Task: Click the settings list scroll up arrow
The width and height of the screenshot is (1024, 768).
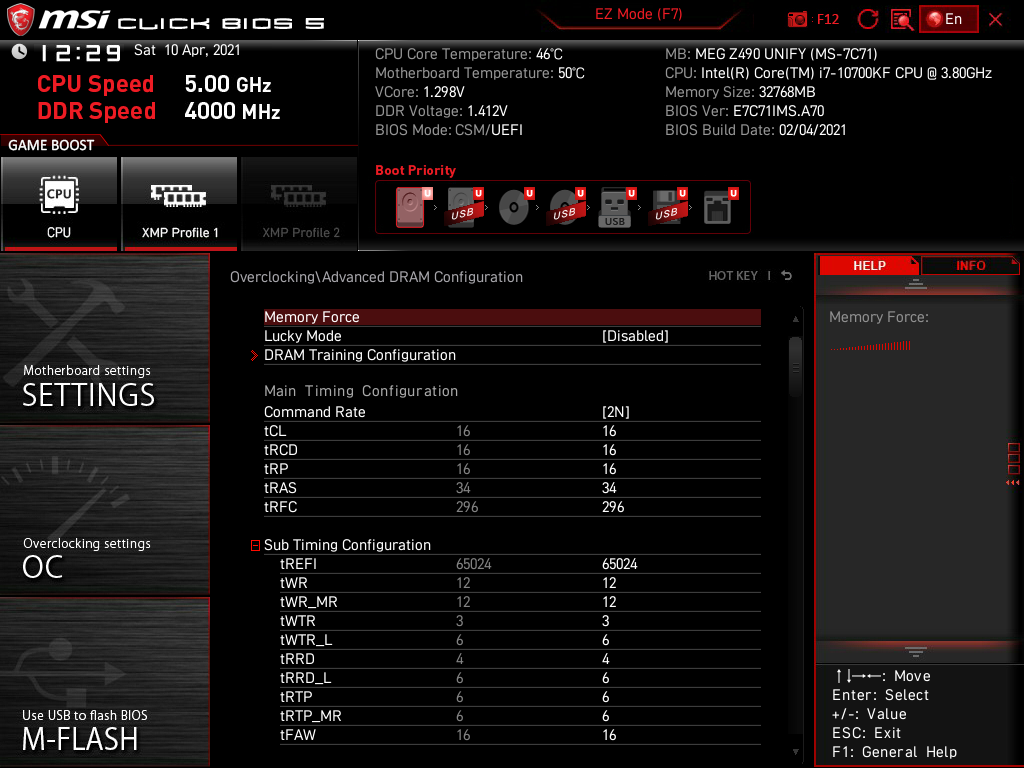Action: point(795,319)
